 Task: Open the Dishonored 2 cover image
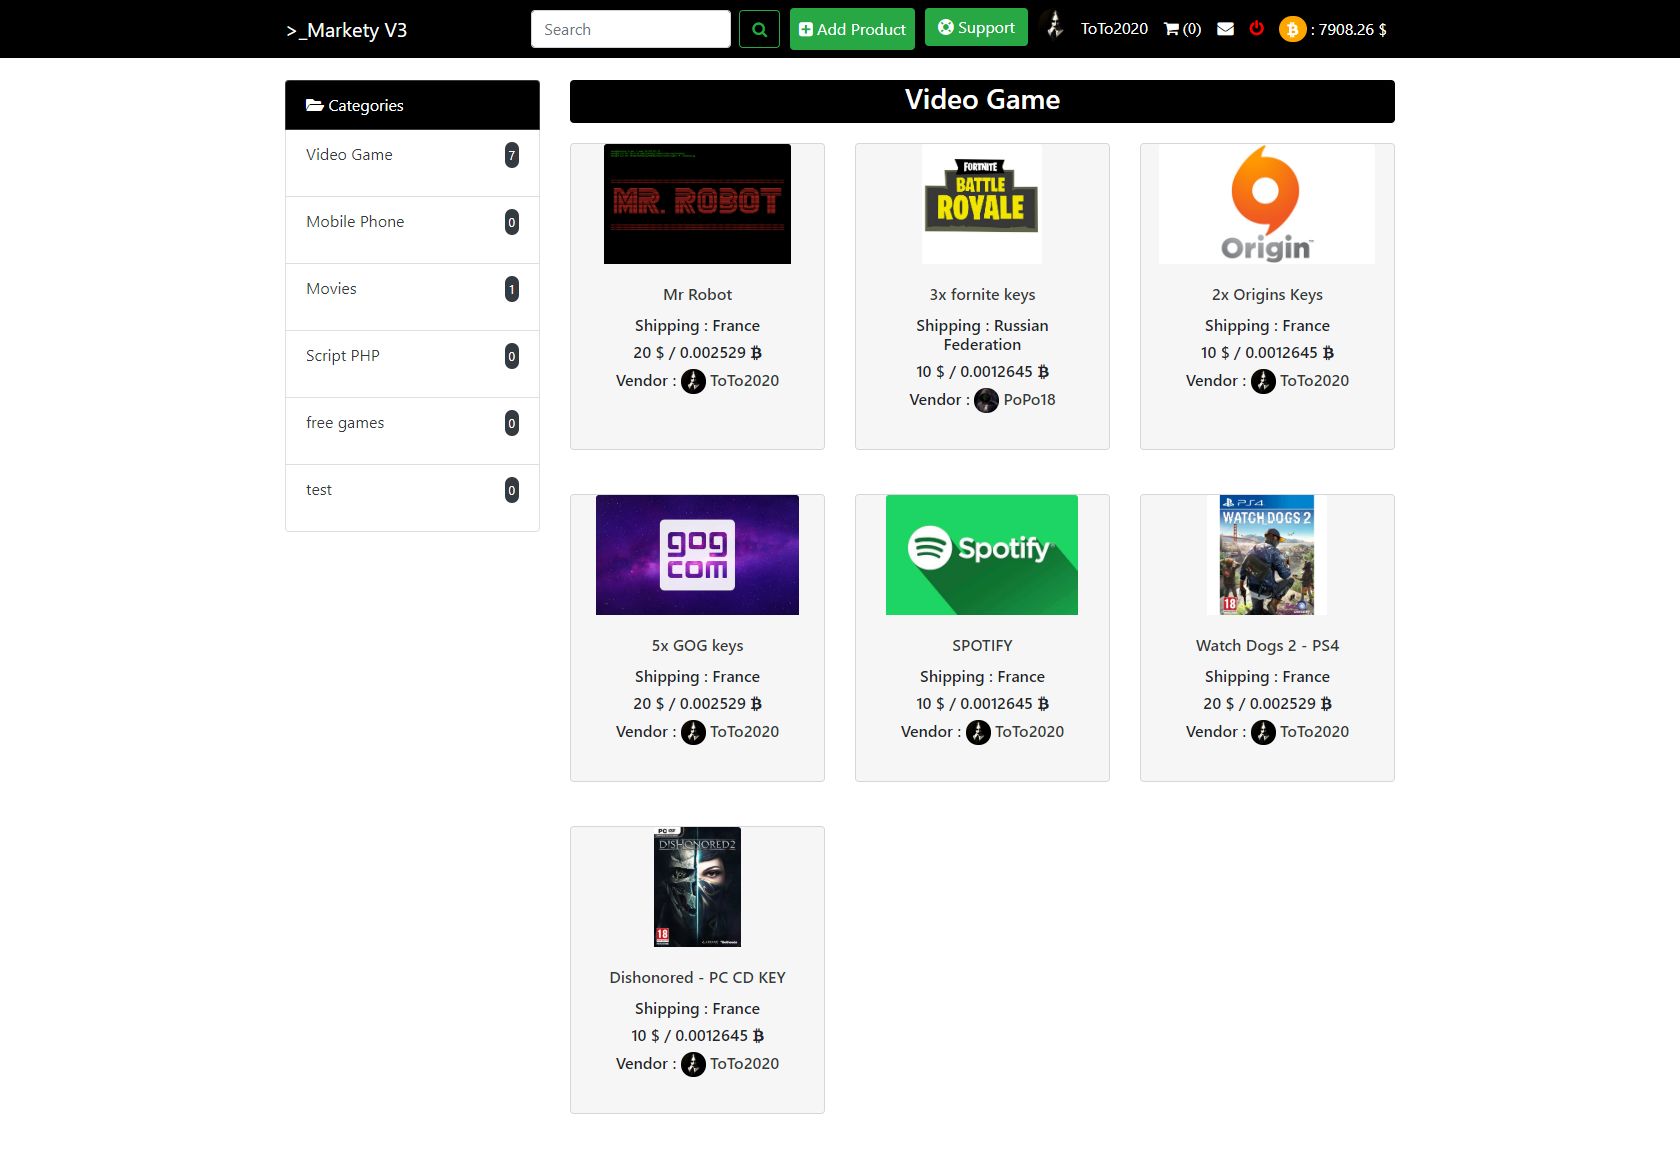(x=697, y=887)
